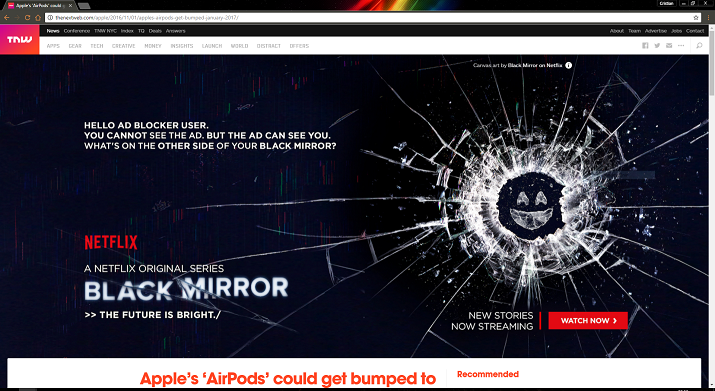Go to the browser home icon
Screen dimensions: 715x391
pos(38,18)
